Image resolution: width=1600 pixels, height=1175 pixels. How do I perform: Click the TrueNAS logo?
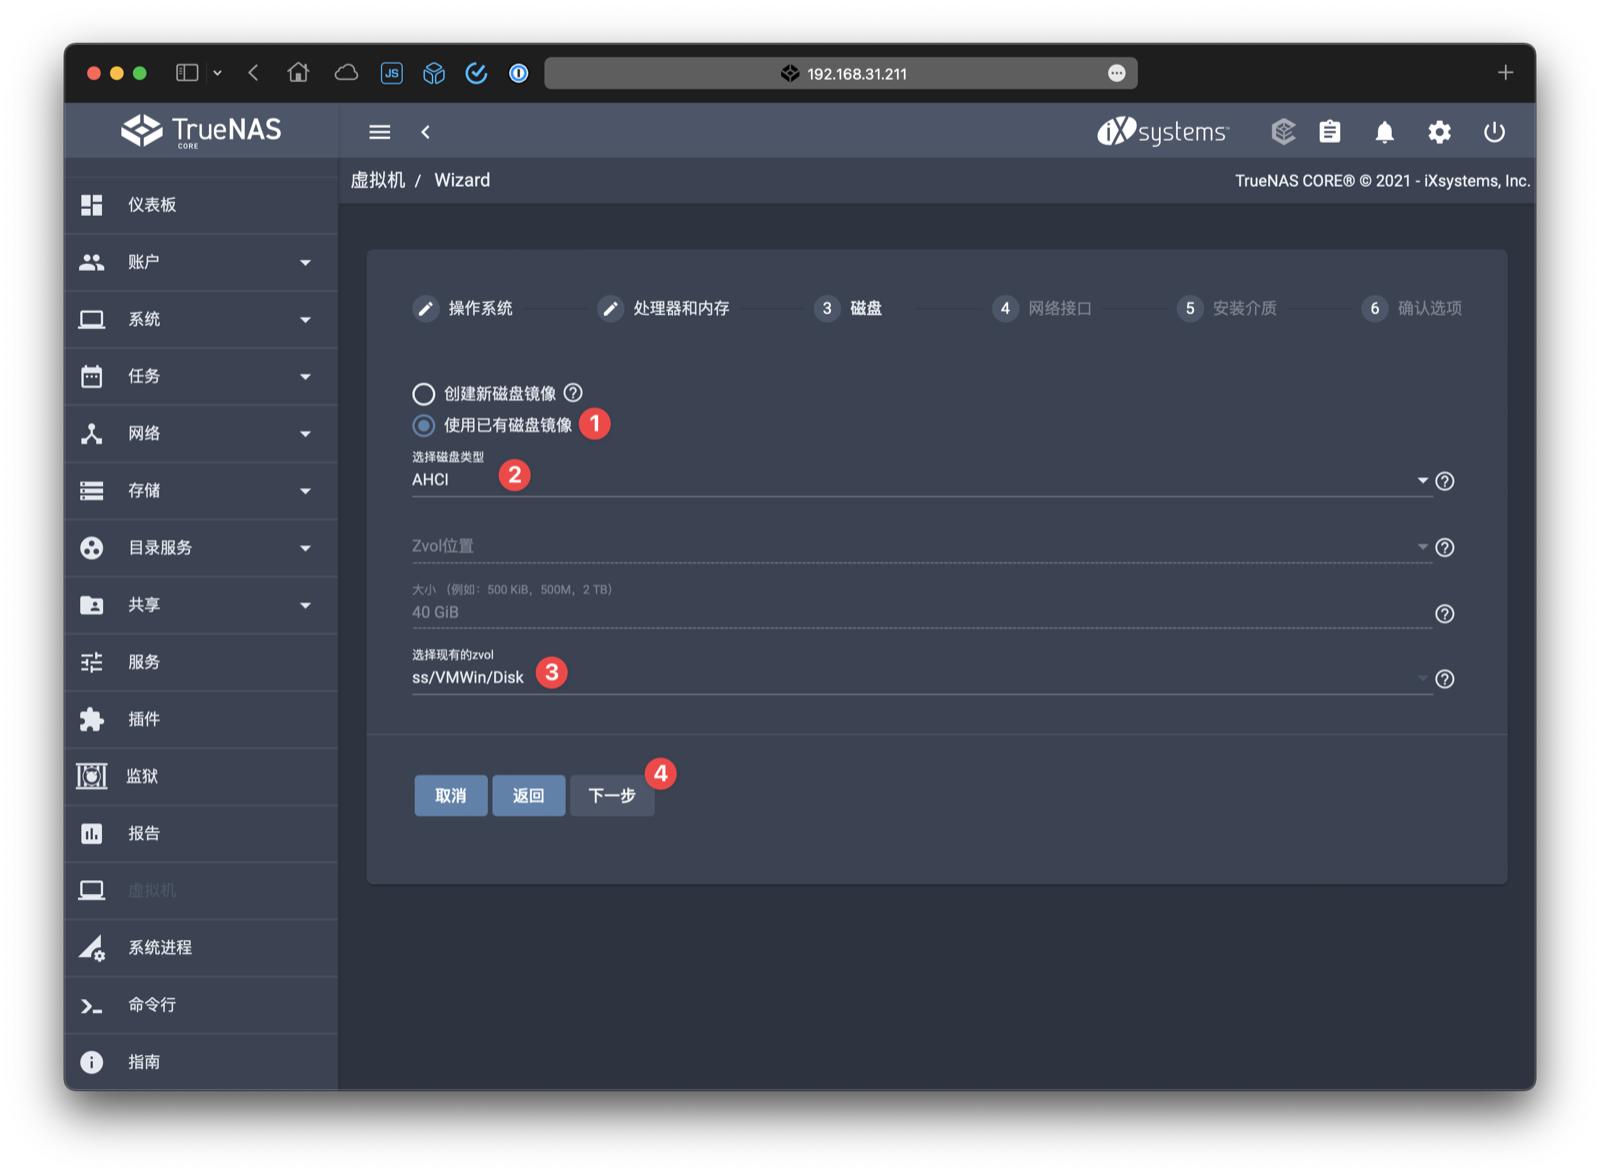tap(198, 130)
